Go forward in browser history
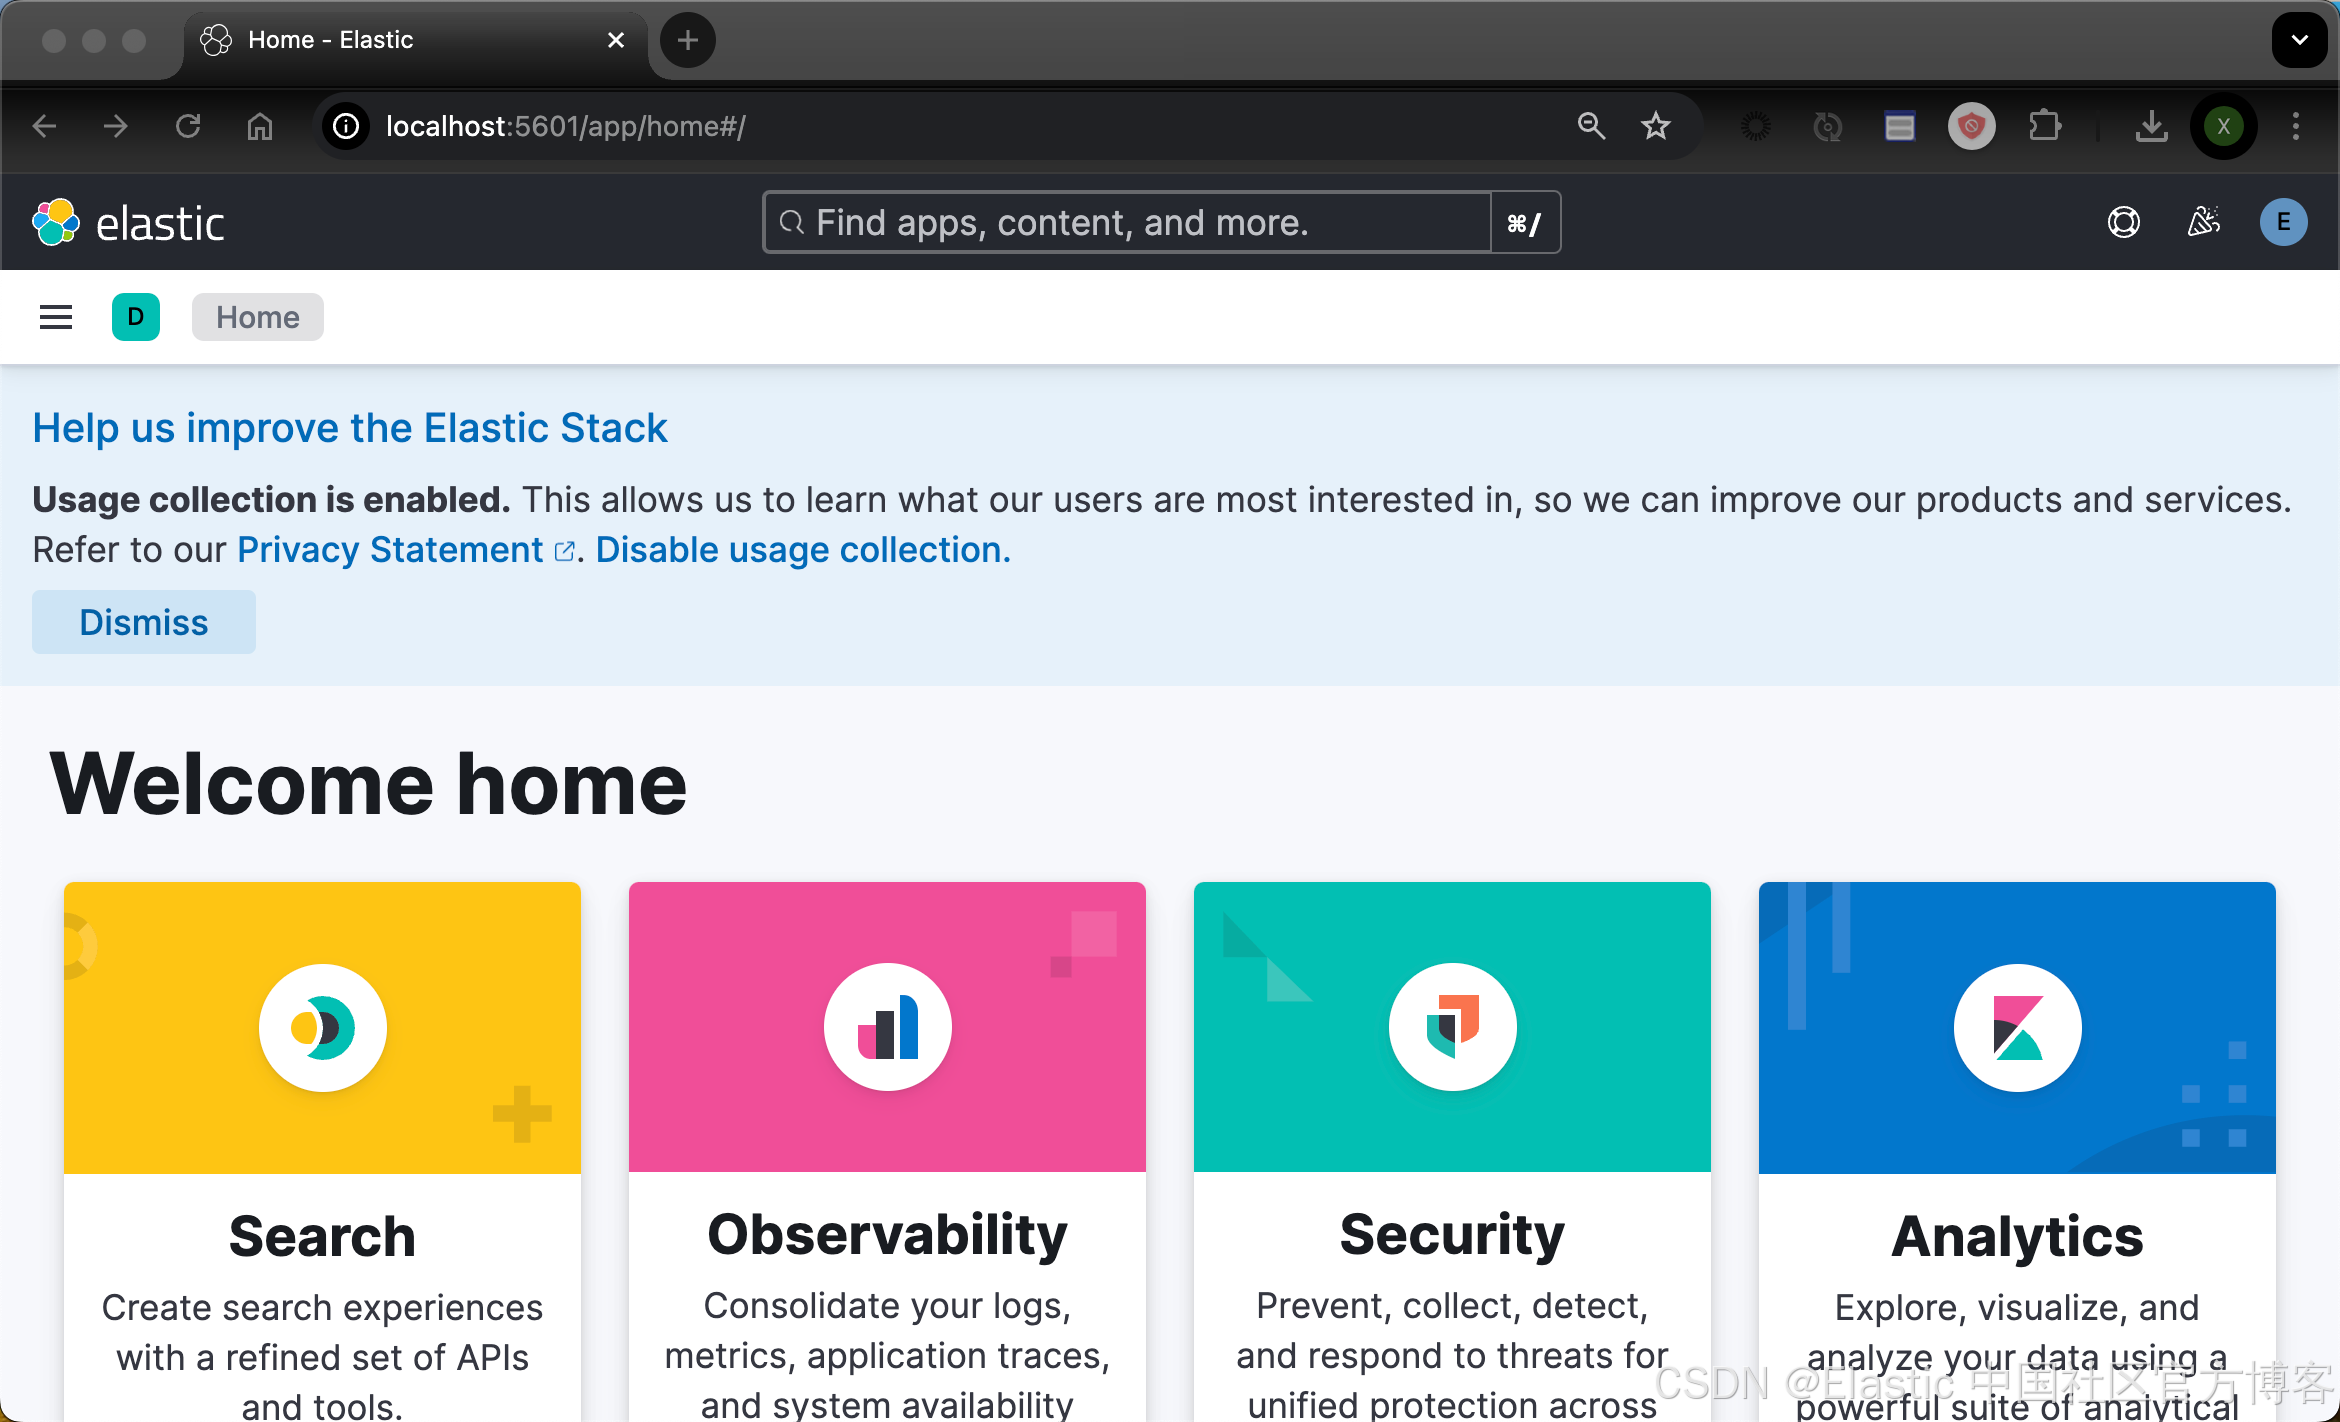Image resolution: width=2340 pixels, height=1422 pixels. pyautogui.click(x=116, y=126)
